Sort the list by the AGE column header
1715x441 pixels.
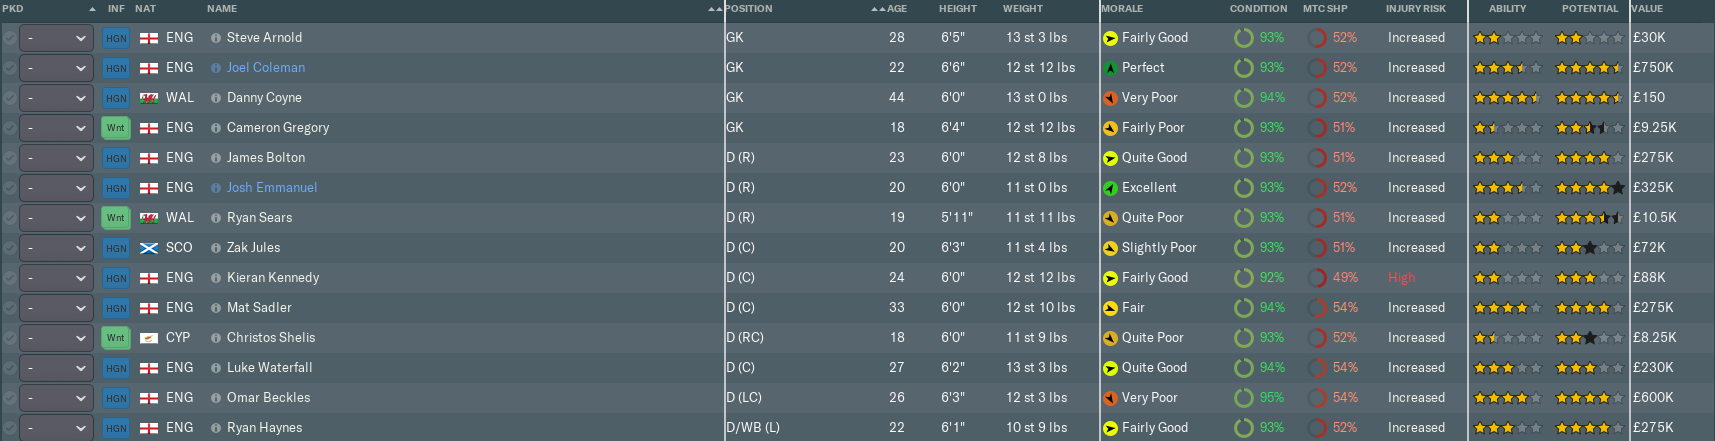(896, 9)
